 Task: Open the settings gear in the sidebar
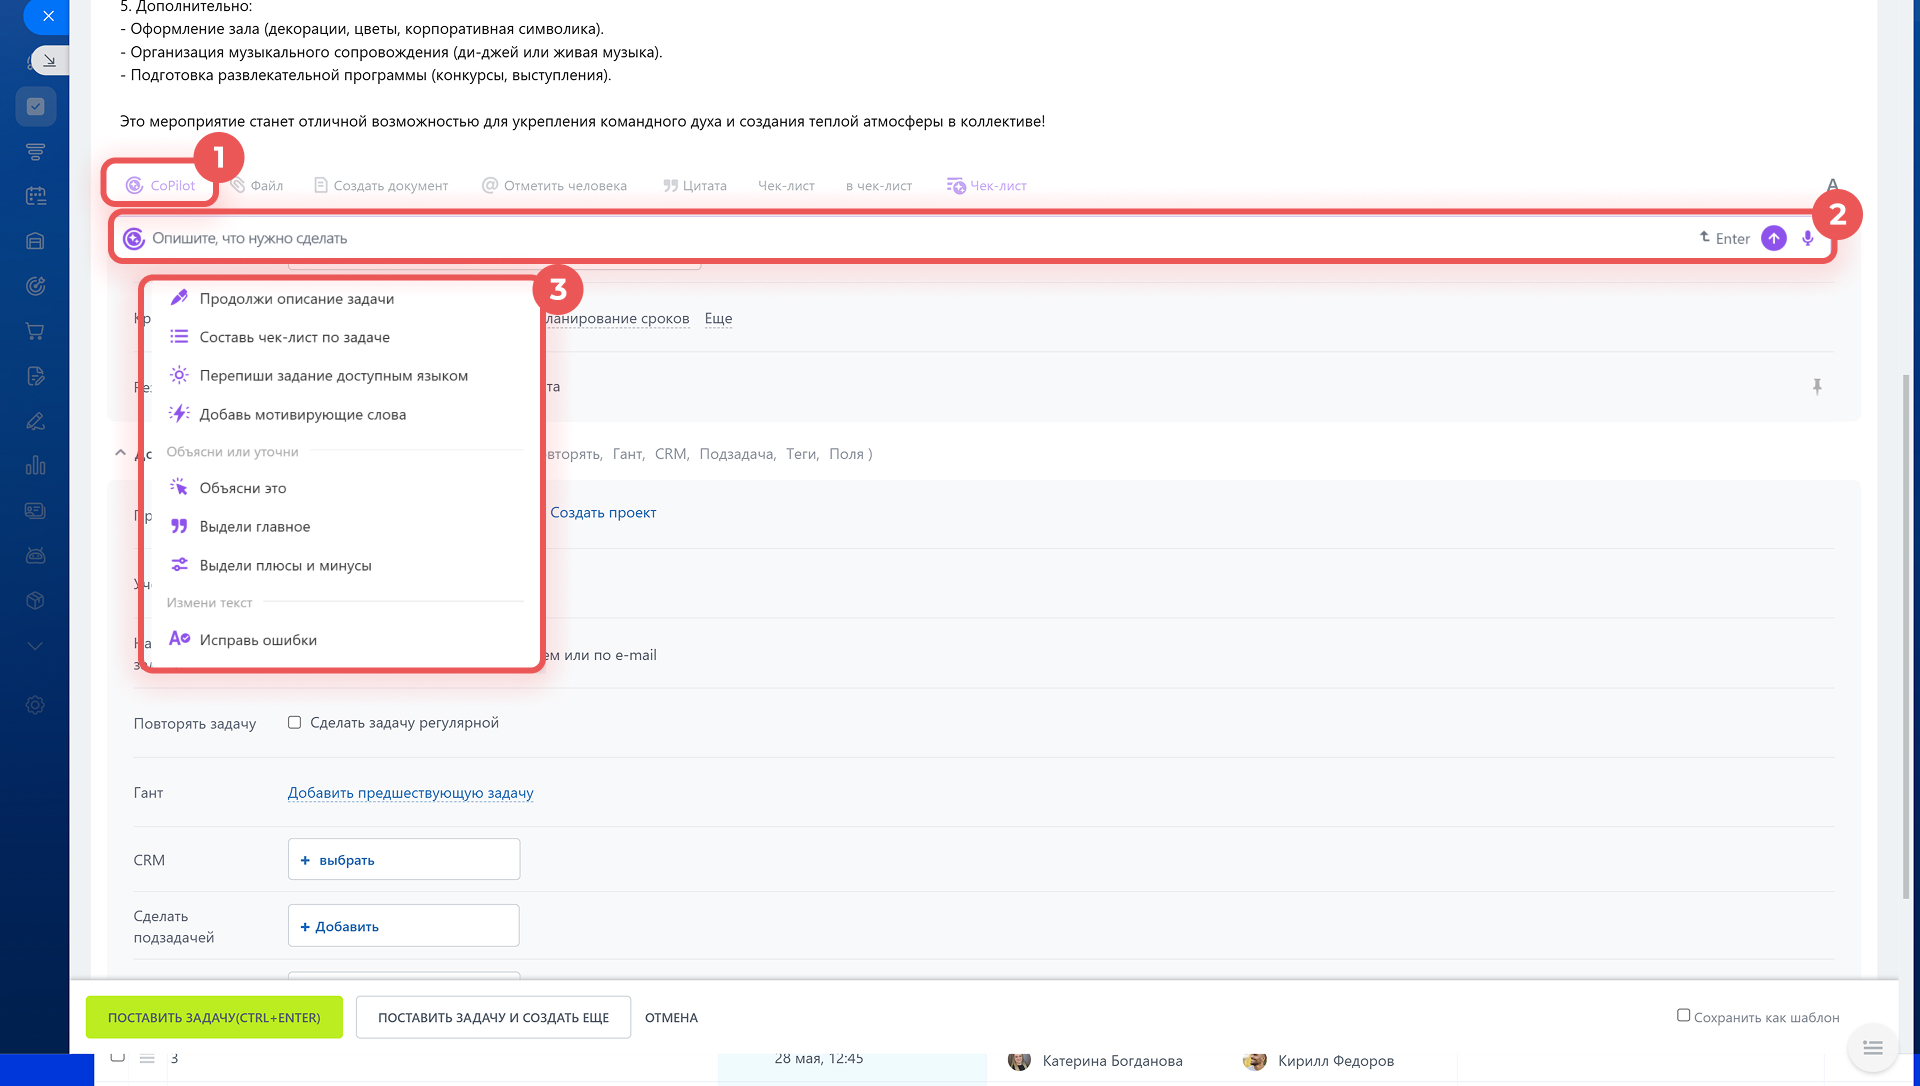36,705
